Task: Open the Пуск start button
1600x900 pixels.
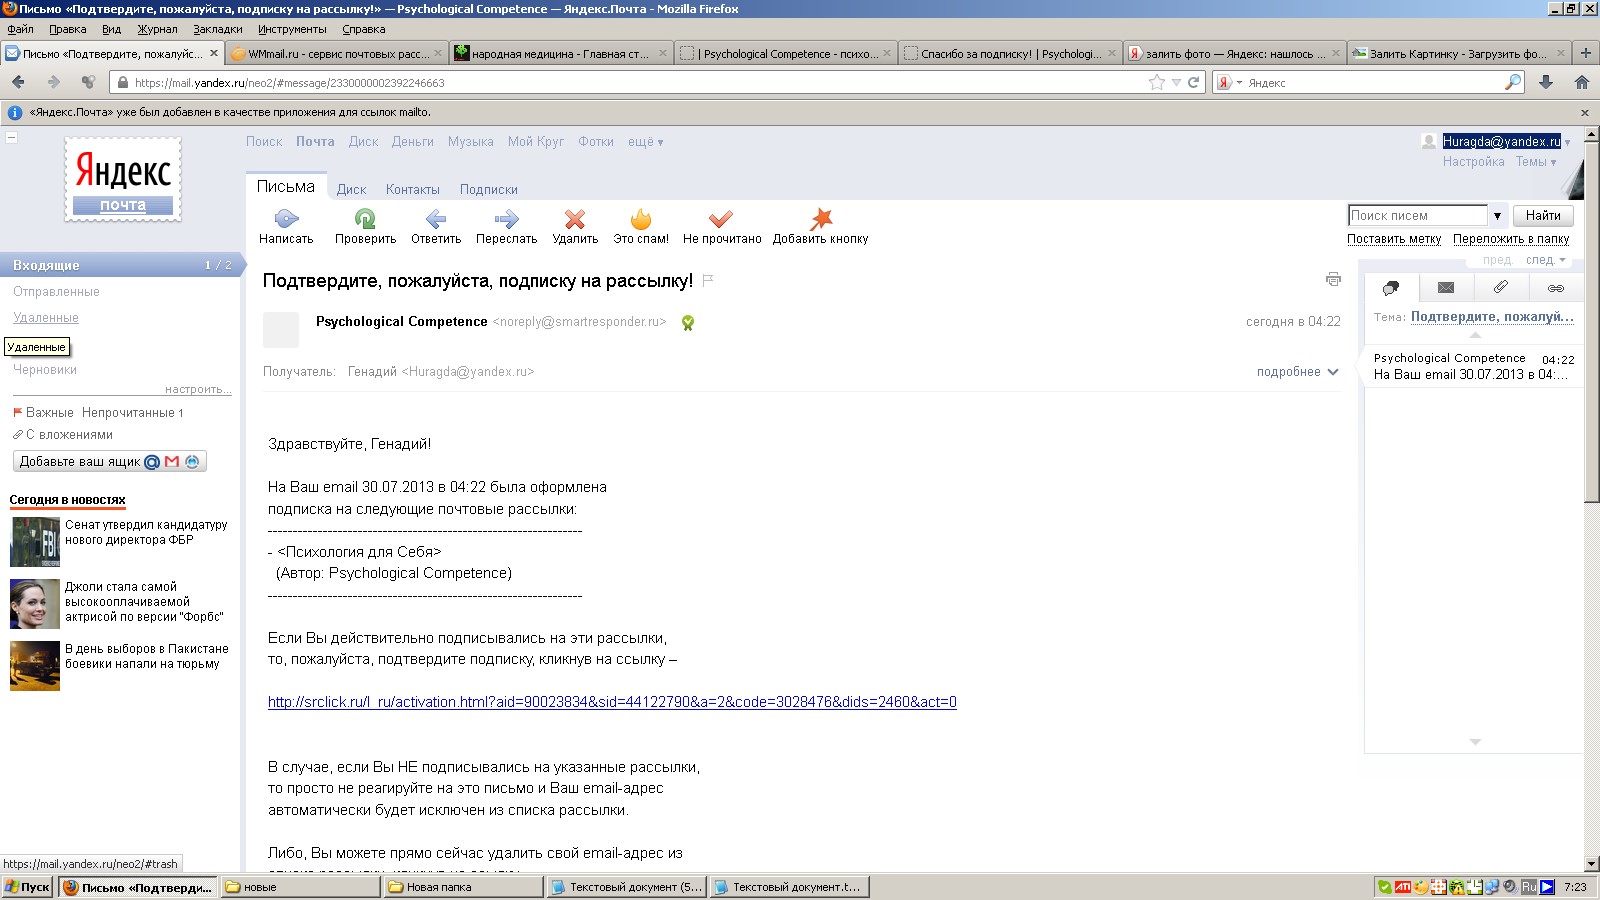Action: [28, 887]
